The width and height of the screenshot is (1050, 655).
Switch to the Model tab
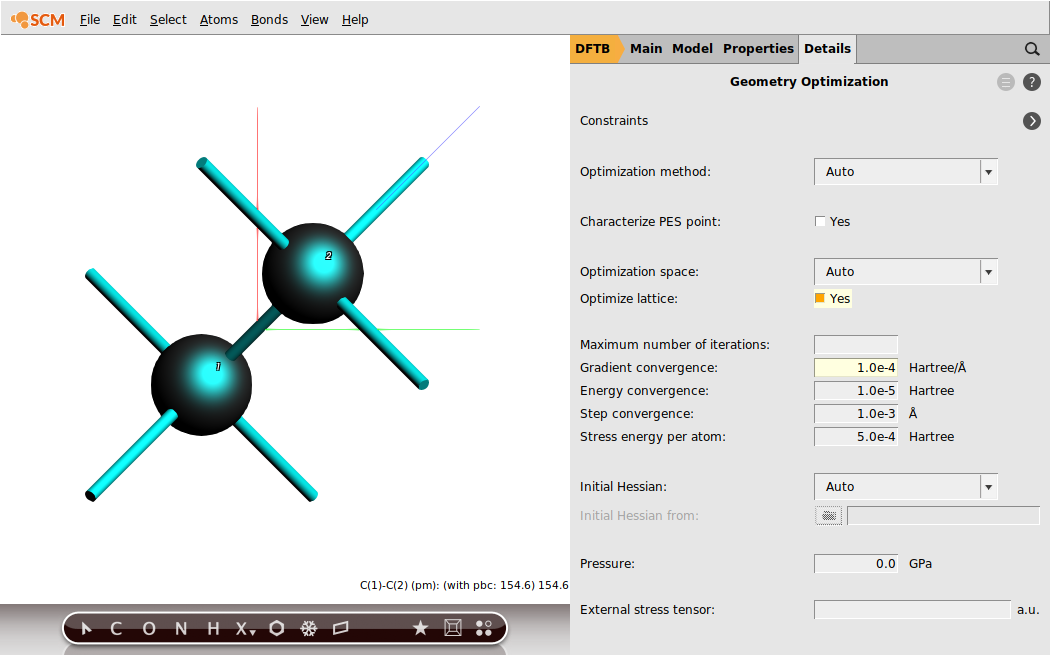[x=692, y=49]
